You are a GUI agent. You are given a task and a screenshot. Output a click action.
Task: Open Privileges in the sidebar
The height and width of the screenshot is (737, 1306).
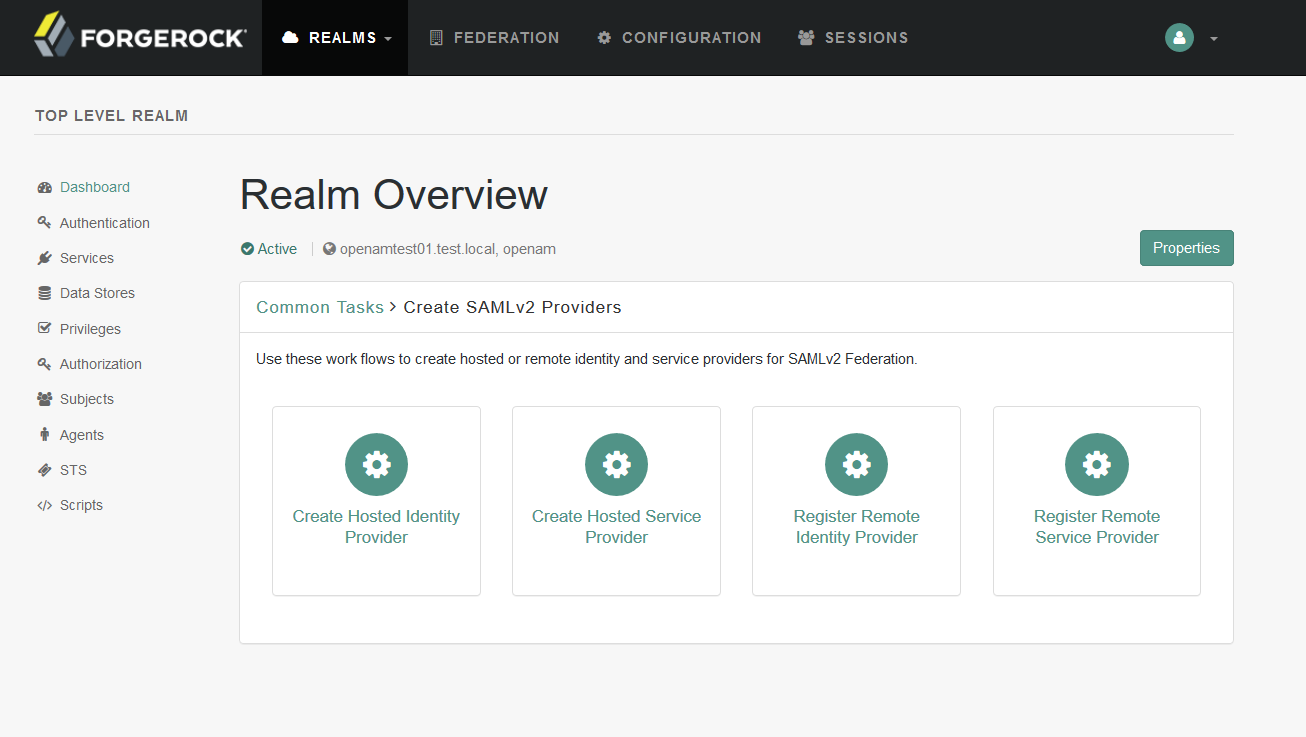pos(90,329)
